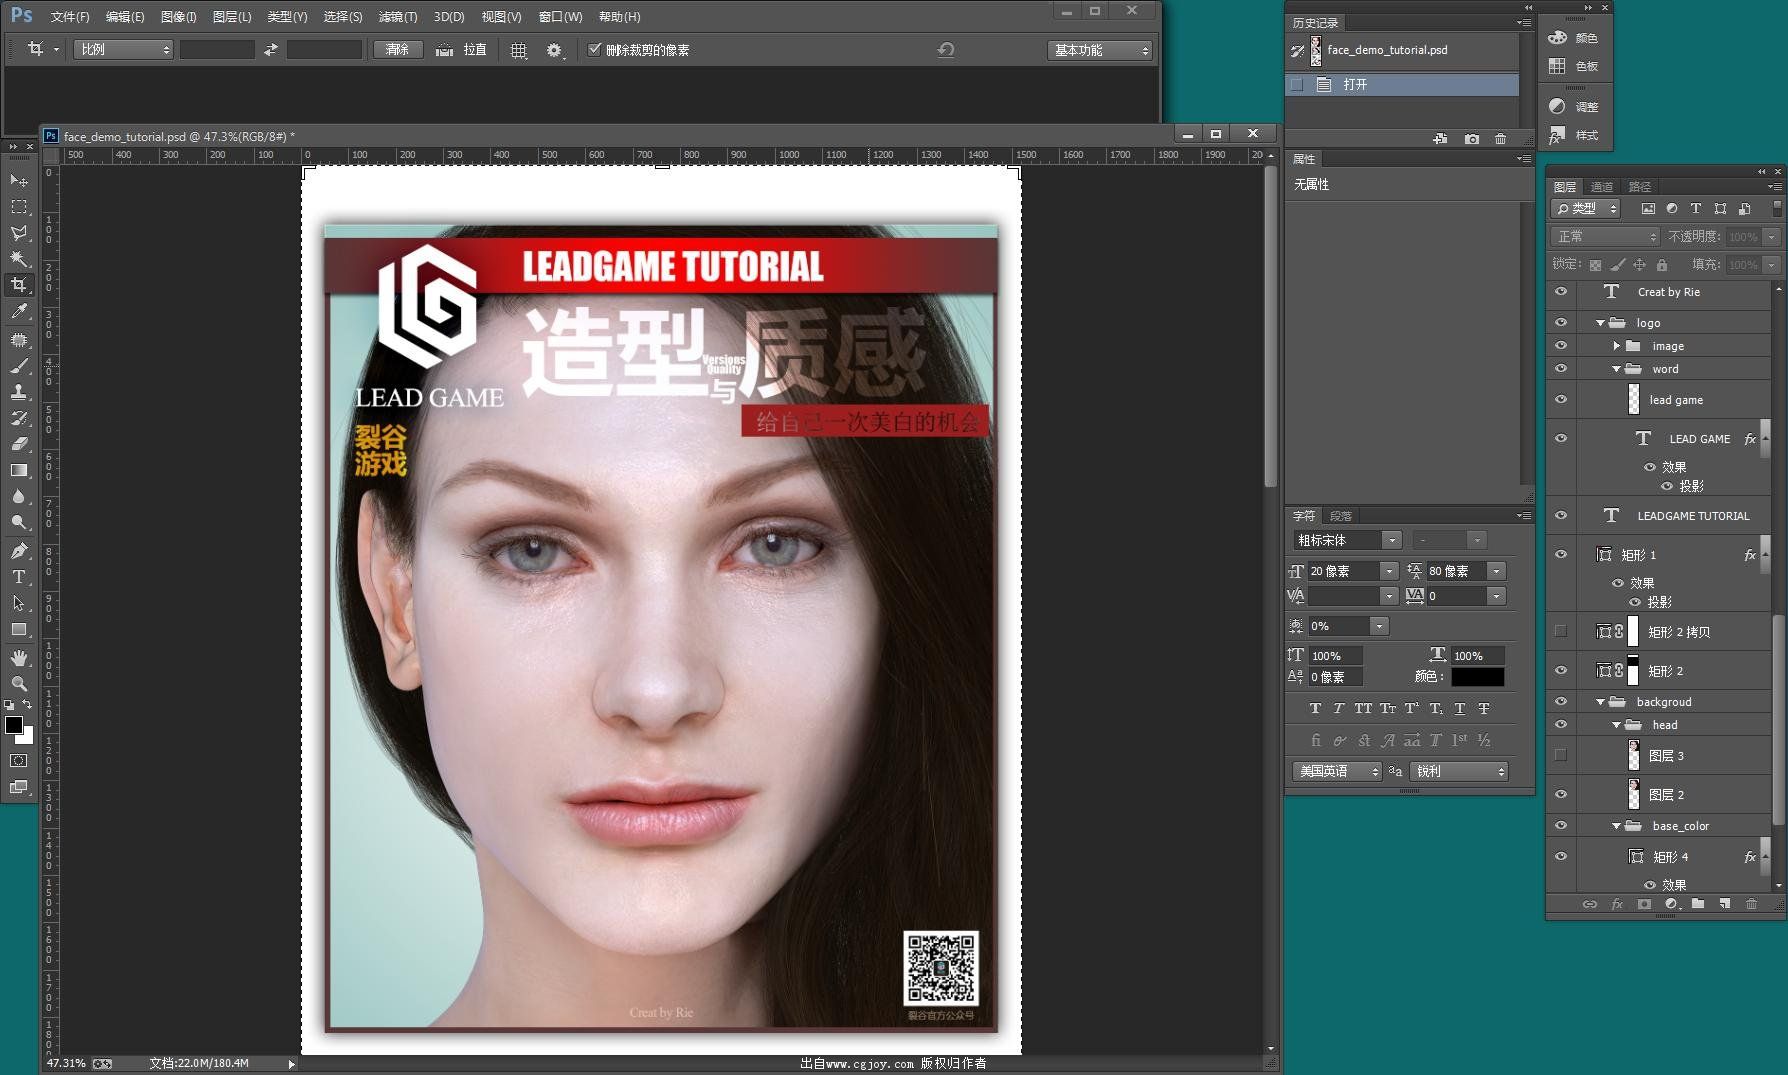This screenshot has width=1788, height=1075.
Task: Select the Pen tool
Action: (18, 551)
